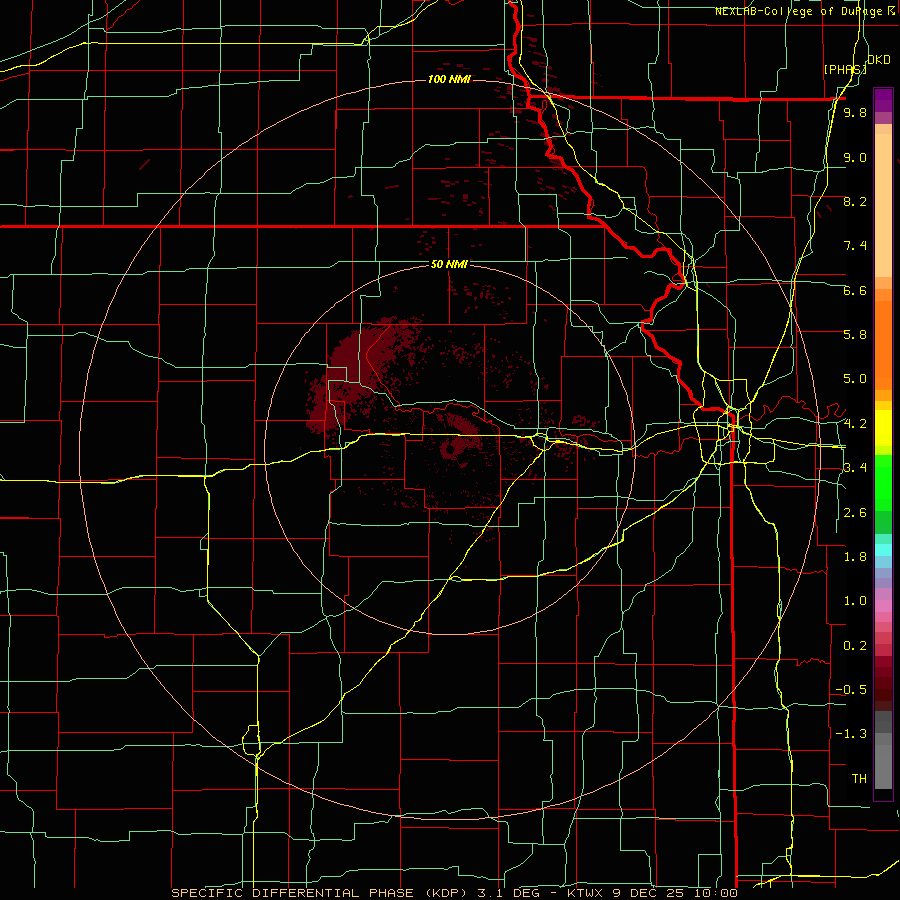Click the 4.2 scale value
This screenshot has height=900, width=900.
(x=855, y=424)
